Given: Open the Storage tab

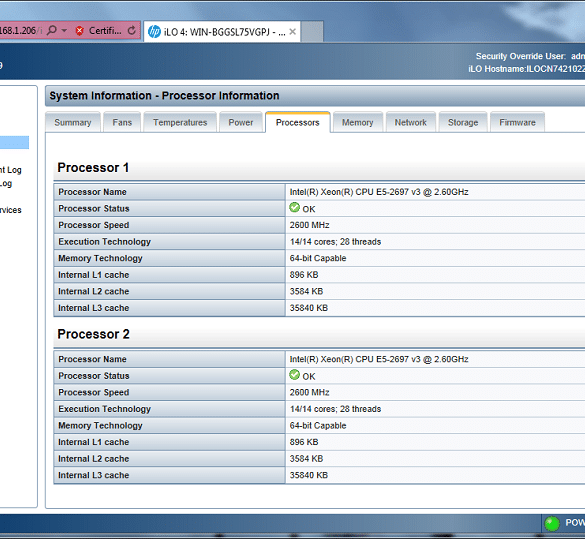Looking at the screenshot, I should coord(463,122).
